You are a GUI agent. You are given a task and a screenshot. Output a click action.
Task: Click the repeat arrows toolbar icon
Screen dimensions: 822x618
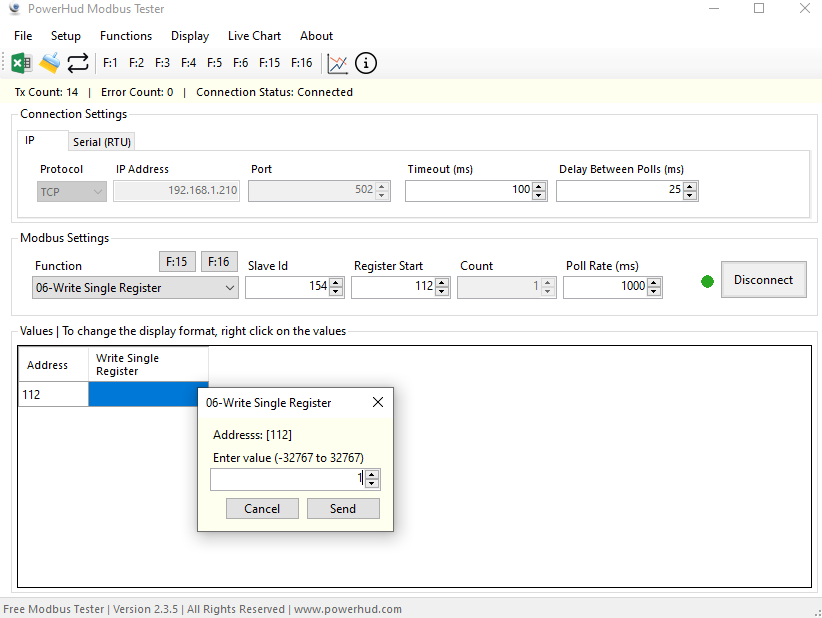coord(78,63)
